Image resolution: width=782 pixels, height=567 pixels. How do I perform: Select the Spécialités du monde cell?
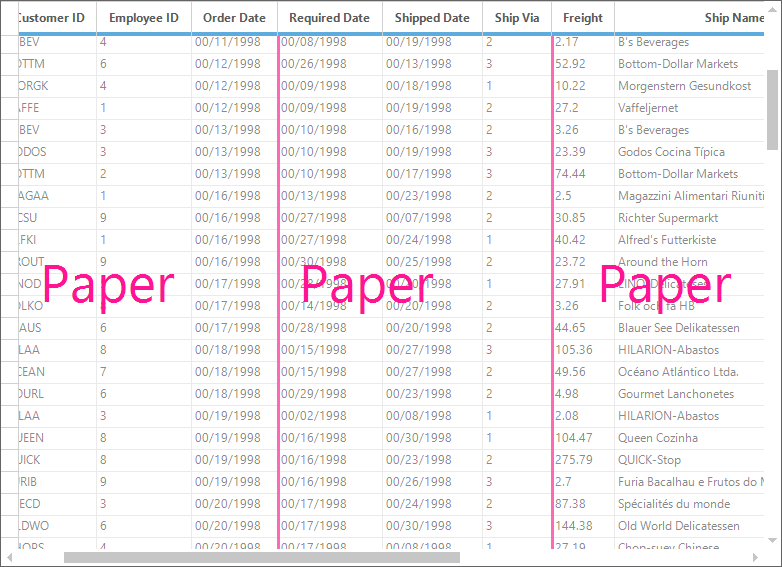pos(689,504)
